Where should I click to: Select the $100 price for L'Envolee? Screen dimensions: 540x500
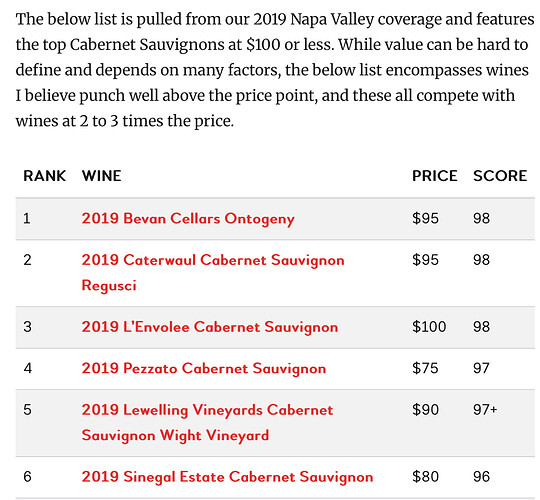coord(429,326)
